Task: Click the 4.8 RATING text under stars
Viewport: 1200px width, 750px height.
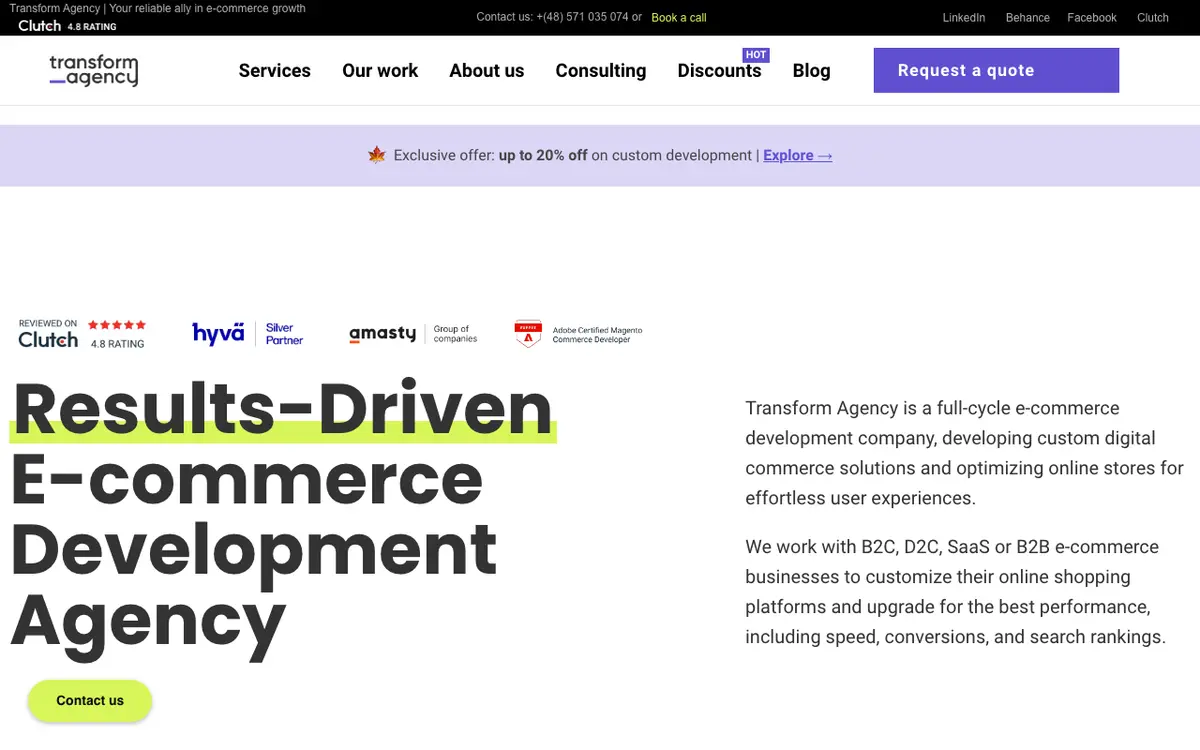Action: (117, 344)
